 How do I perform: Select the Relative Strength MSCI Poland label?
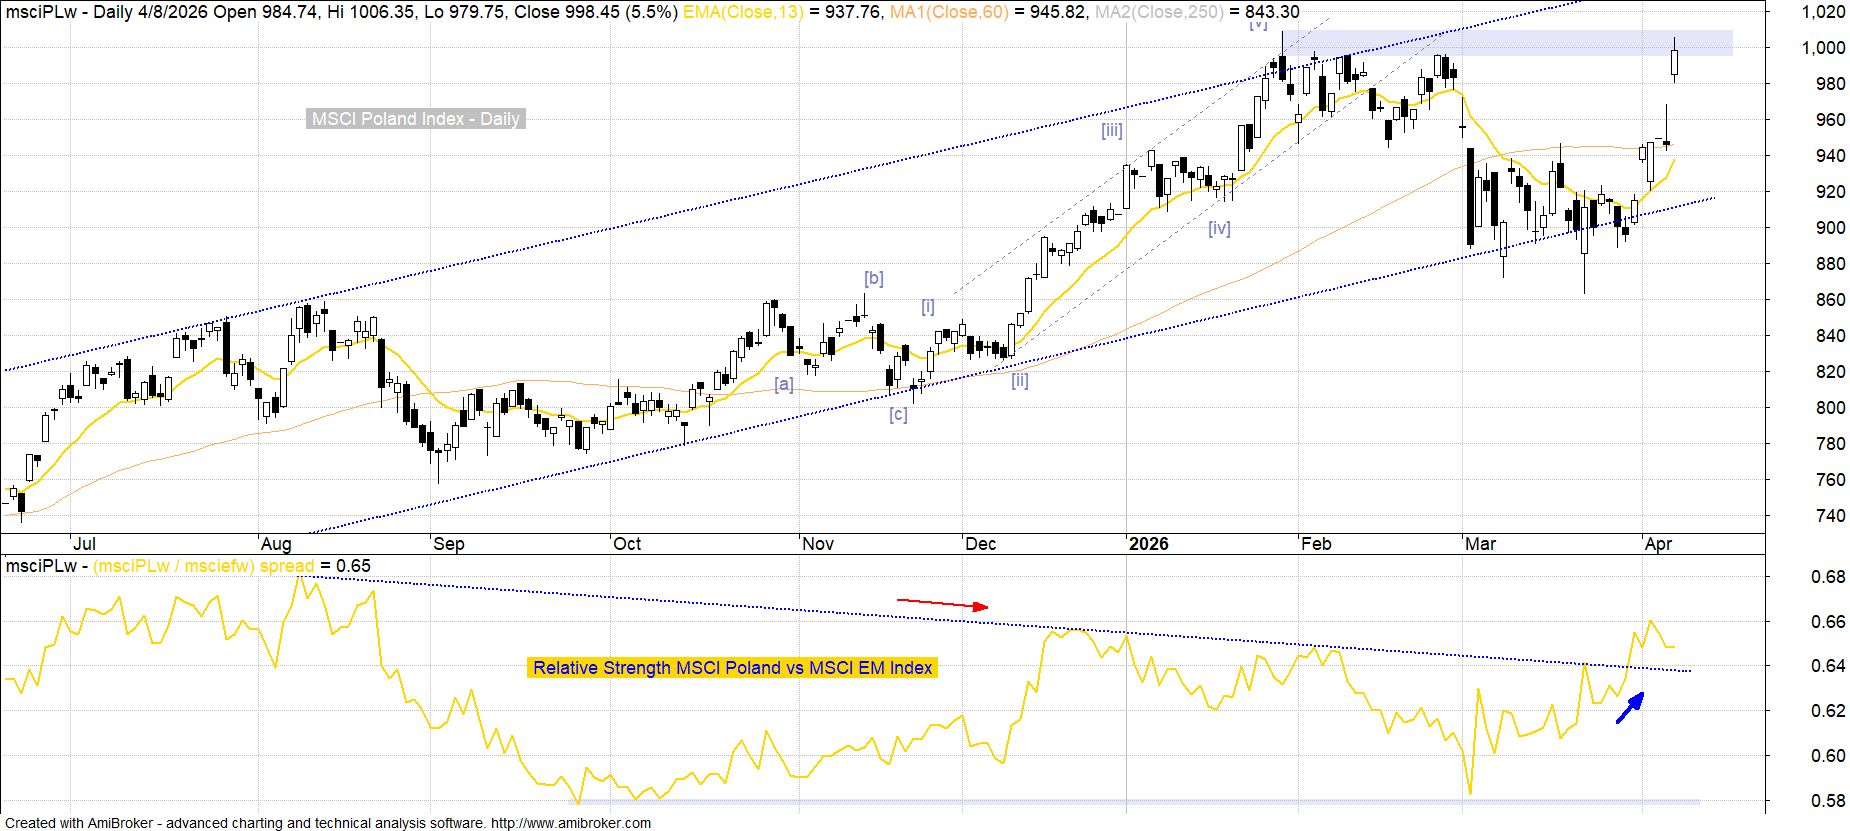click(732, 668)
